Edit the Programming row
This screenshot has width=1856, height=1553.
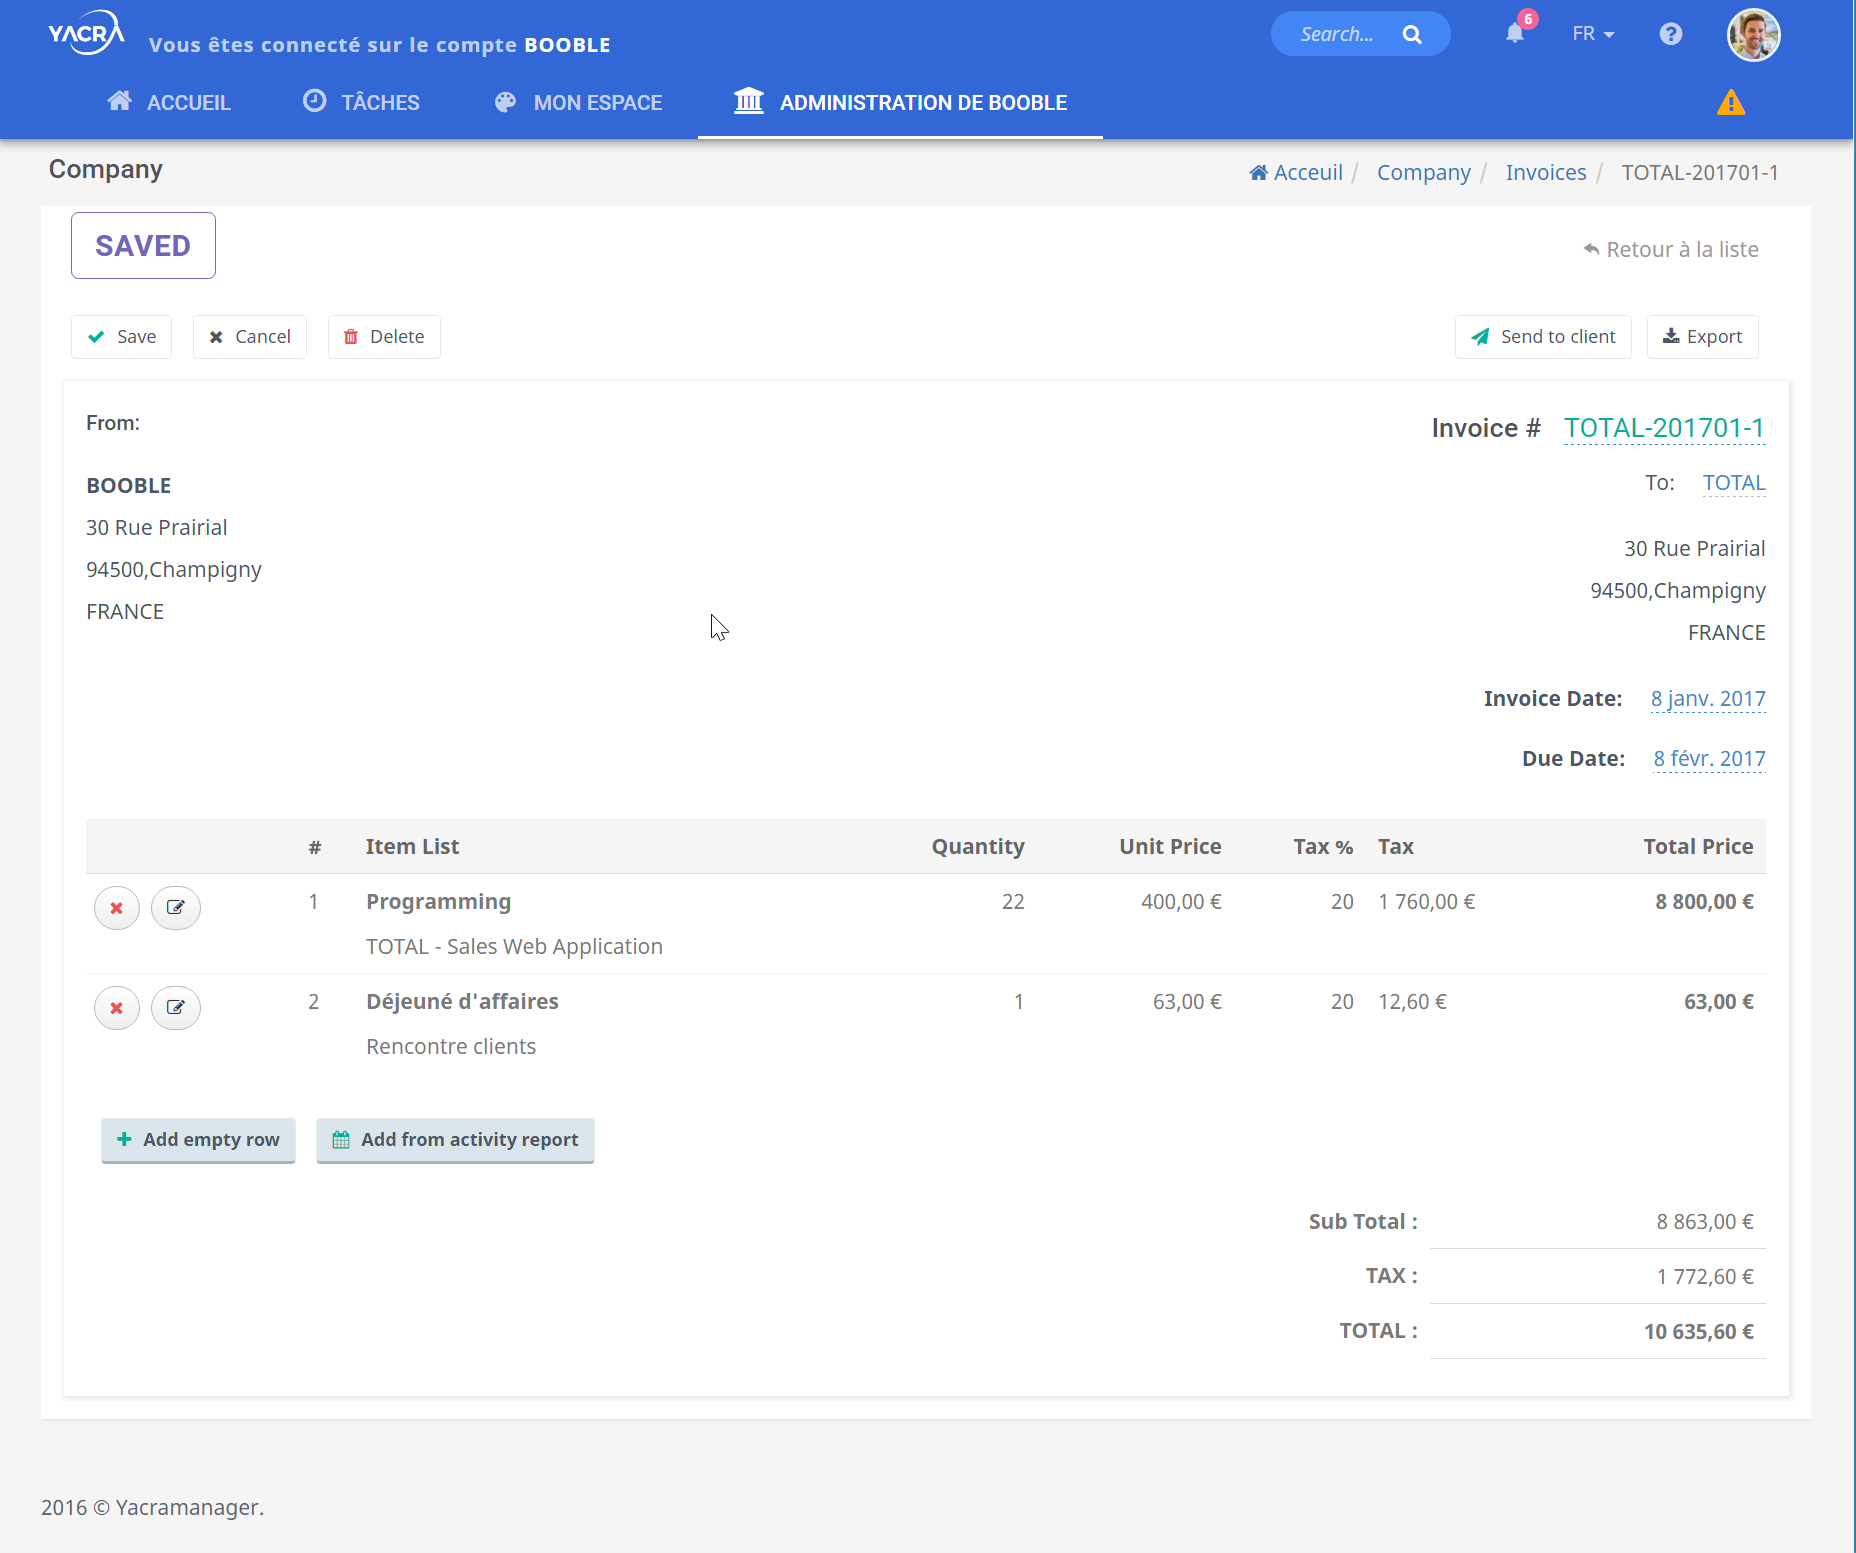pos(176,908)
